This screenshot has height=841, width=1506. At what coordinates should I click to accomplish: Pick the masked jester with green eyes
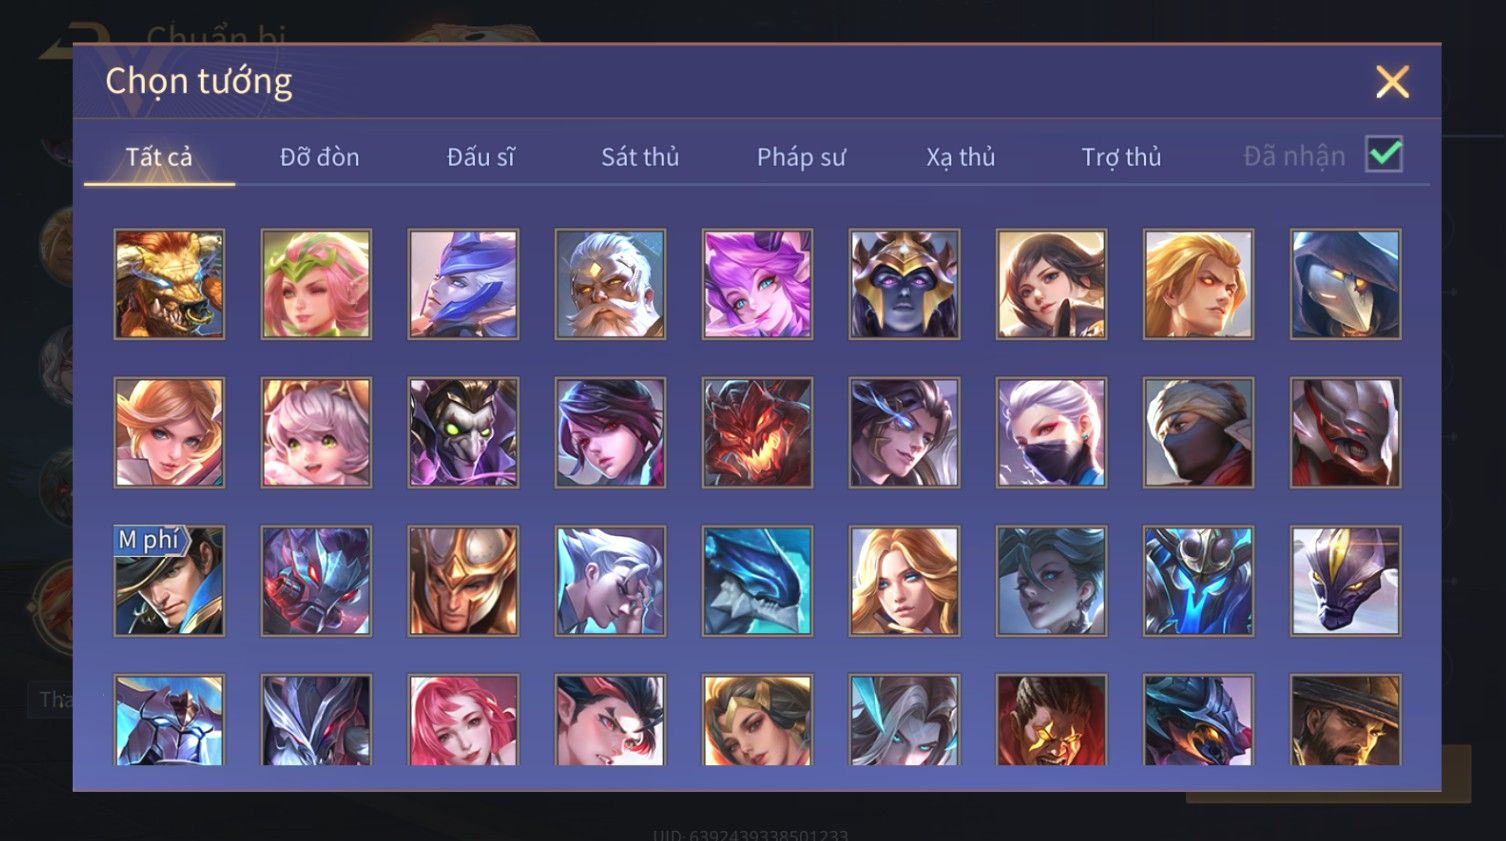tap(463, 432)
